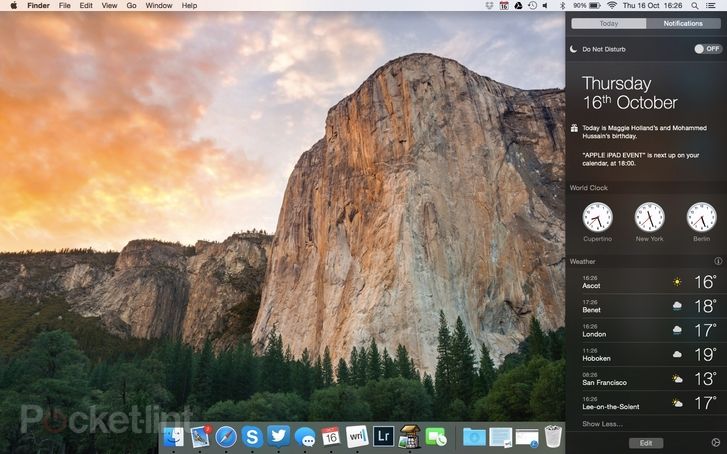727x454 pixels.
Task: Open Spotlight search magnifier in menu bar
Action: pos(696,5)
